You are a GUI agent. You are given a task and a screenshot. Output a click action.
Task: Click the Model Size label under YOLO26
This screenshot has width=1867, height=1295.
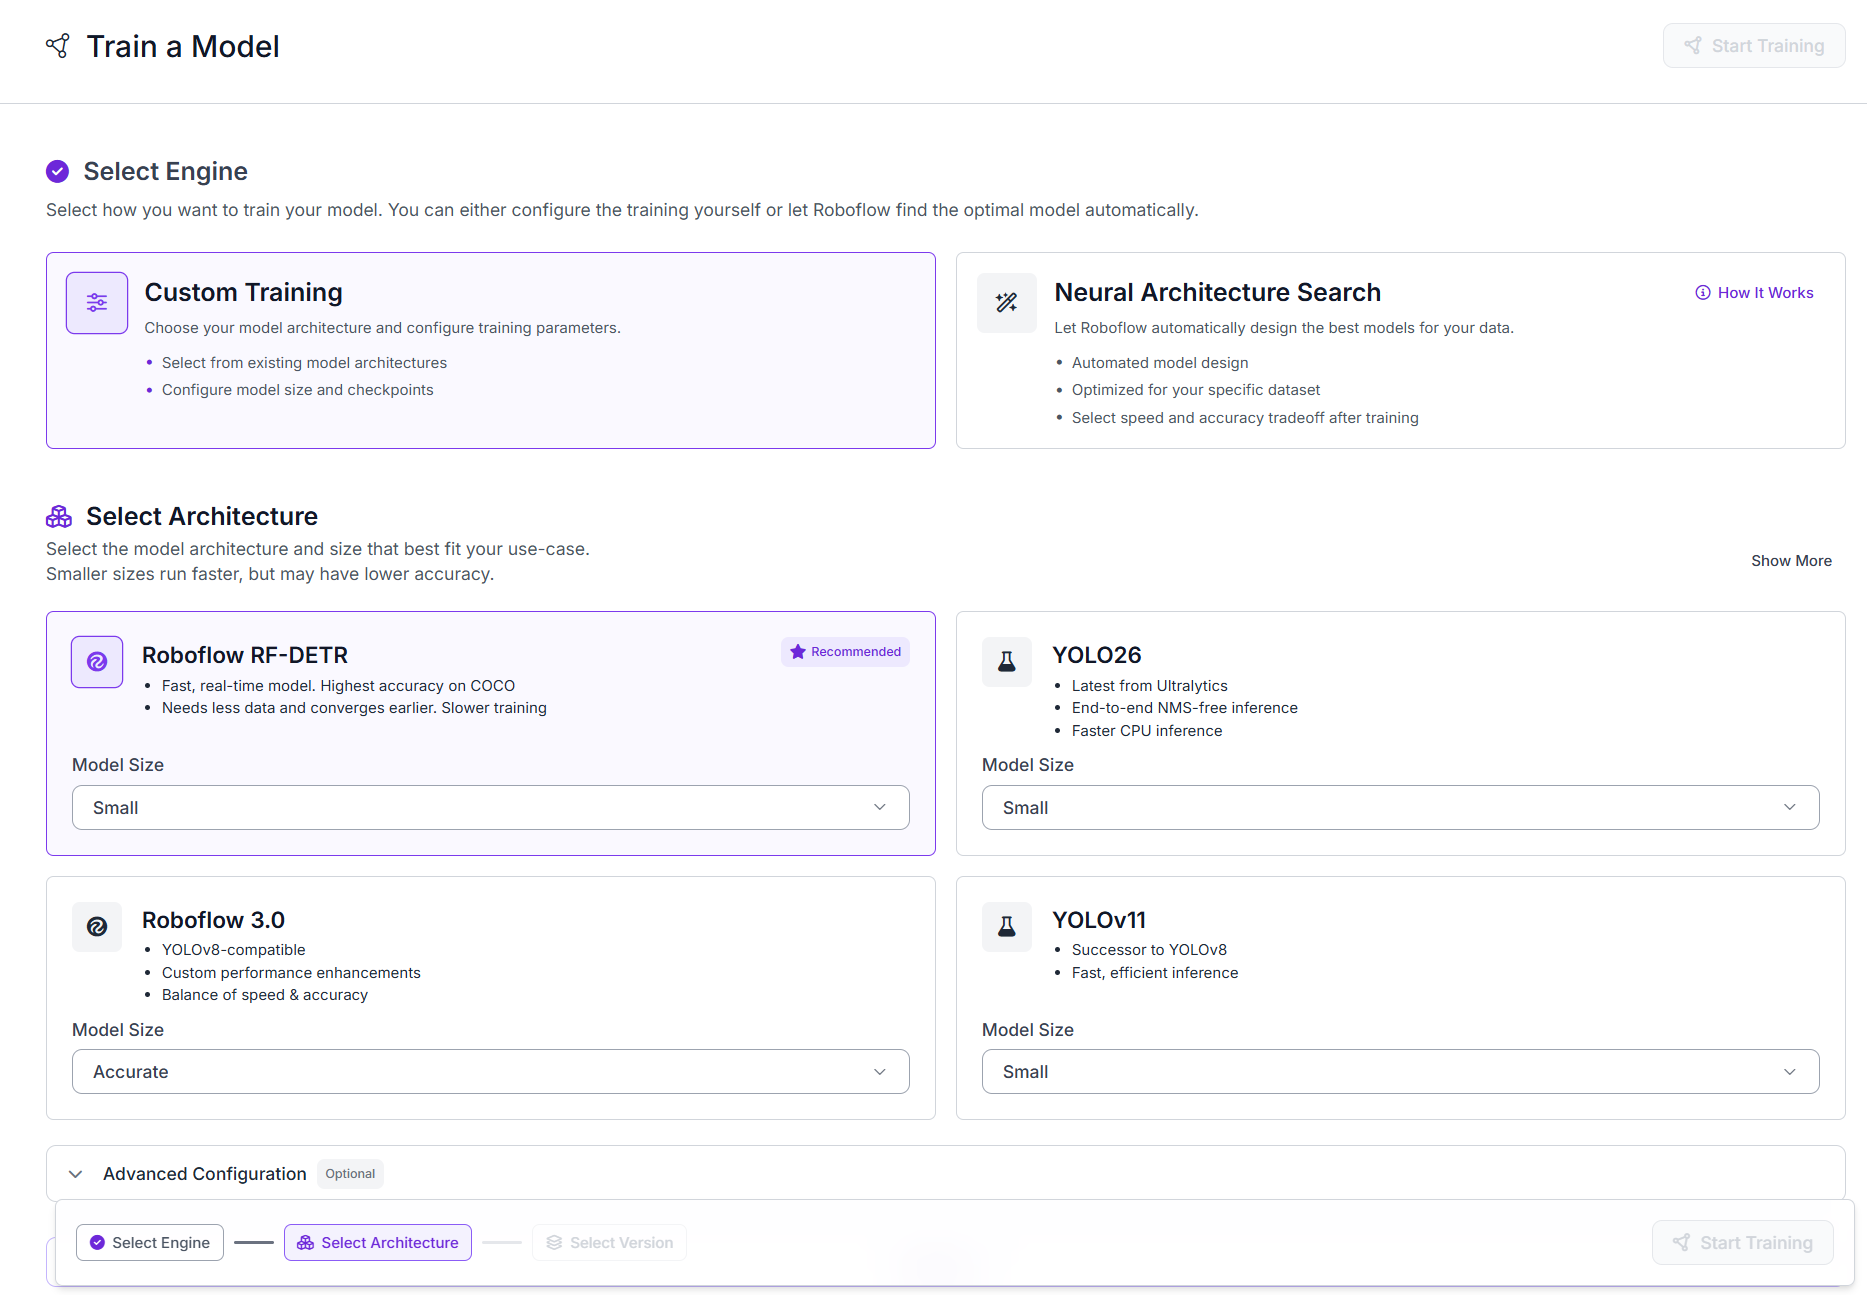[x=1028, y=765]
